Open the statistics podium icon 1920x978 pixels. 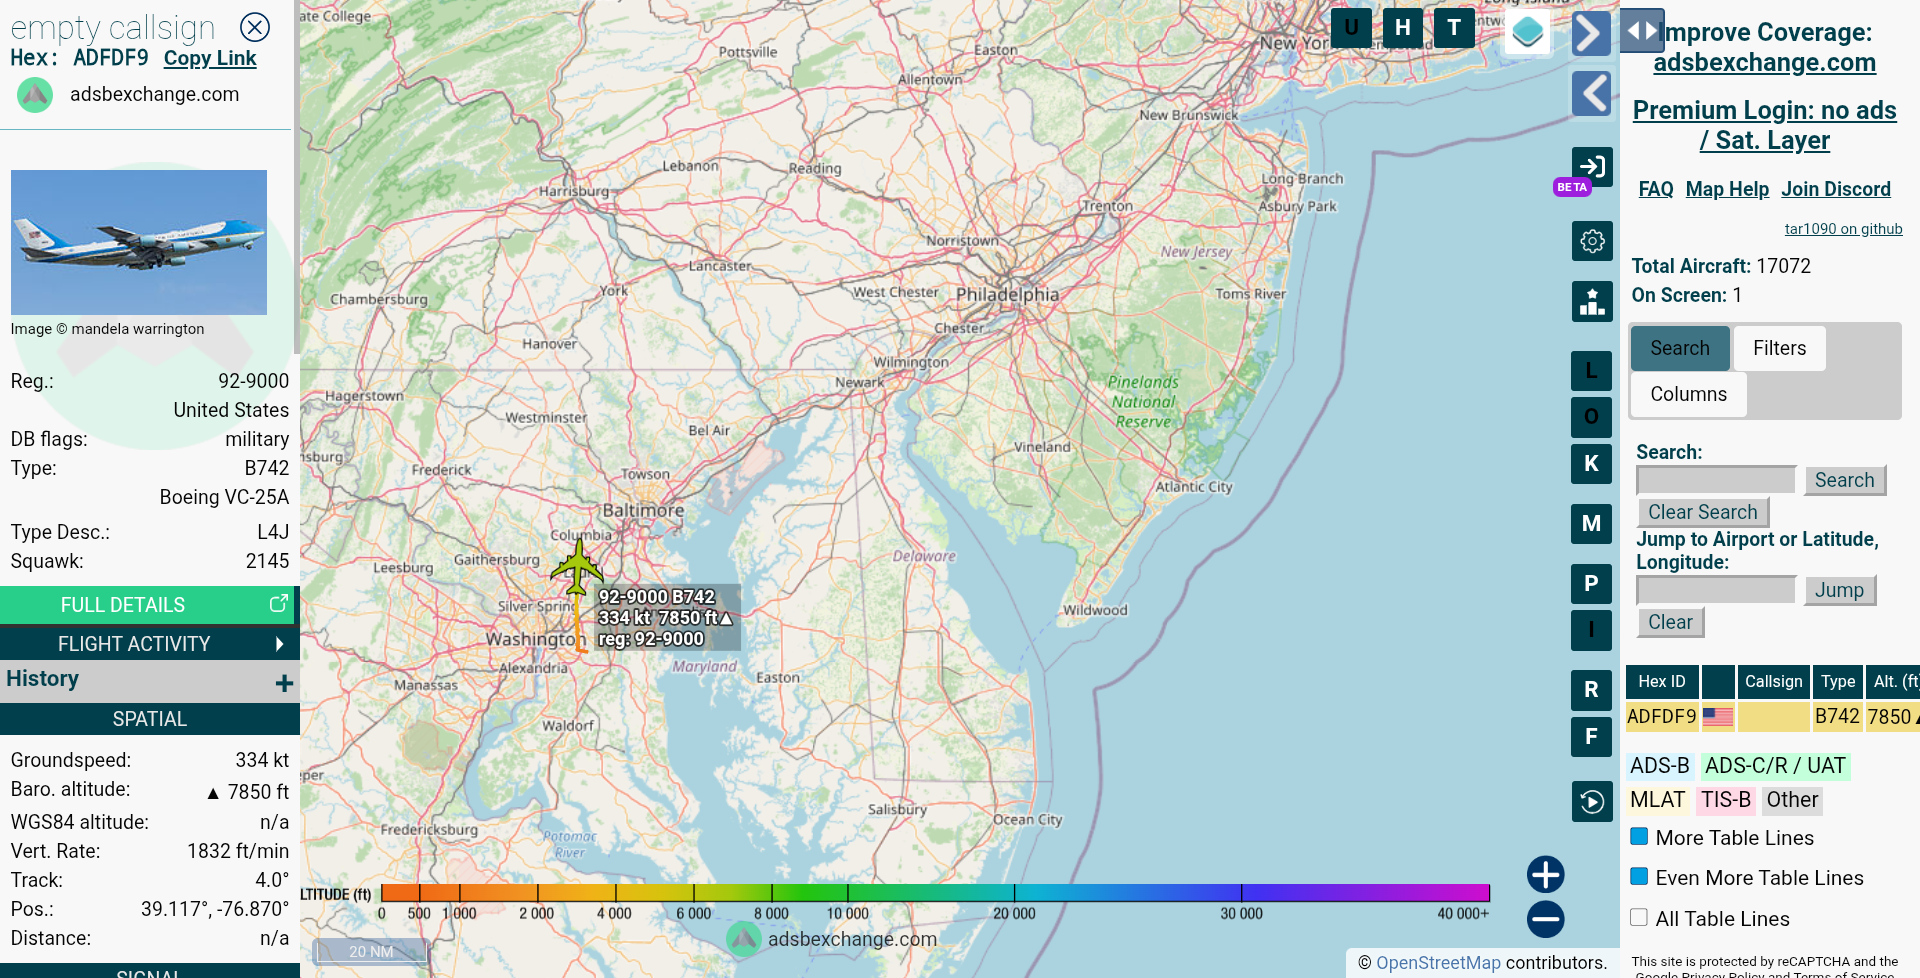[1592, 301]
